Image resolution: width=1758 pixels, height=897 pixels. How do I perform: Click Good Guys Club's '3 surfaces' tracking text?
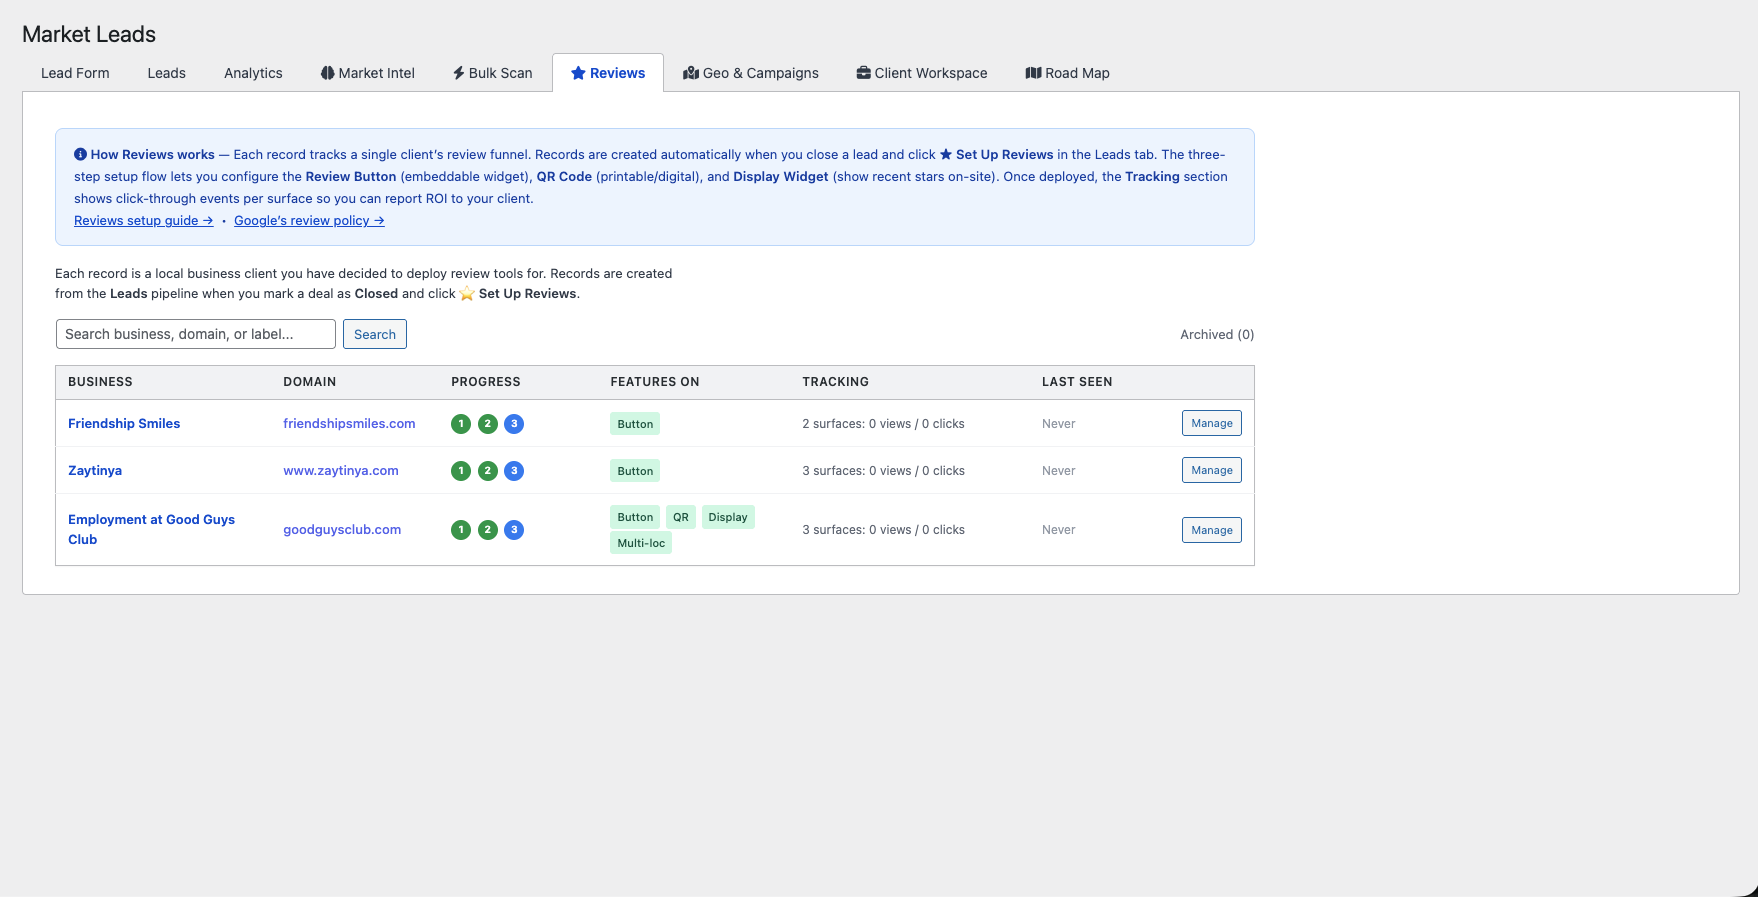pos(883,530)
